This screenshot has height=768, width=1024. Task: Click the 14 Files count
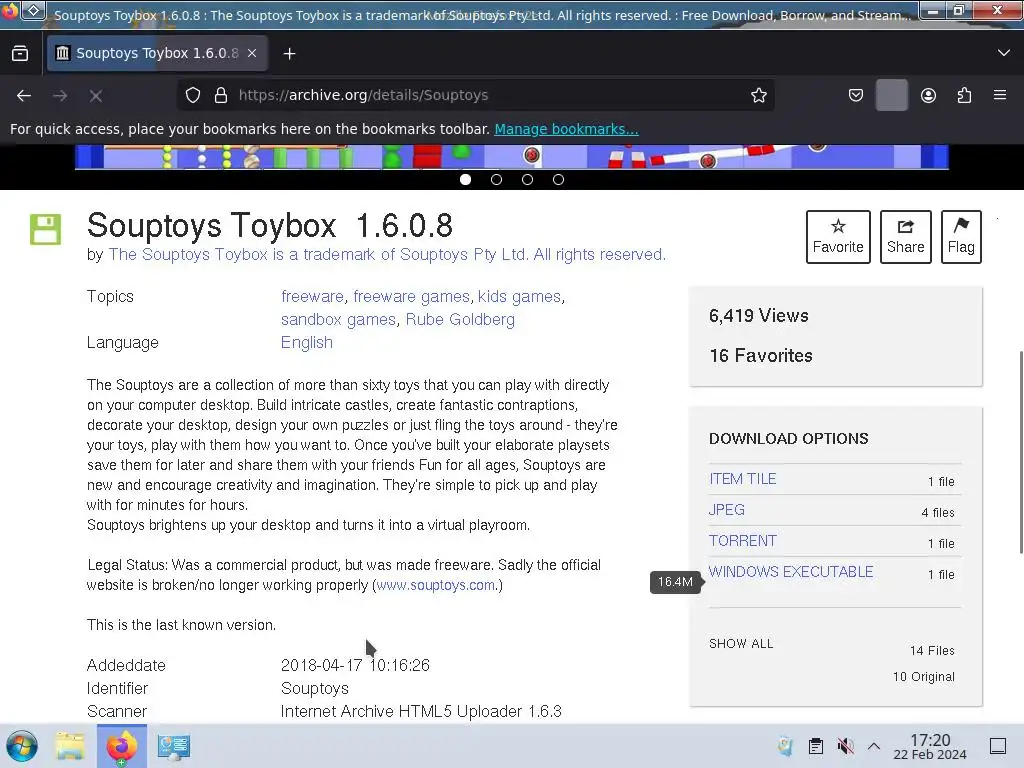click(932, 650)
